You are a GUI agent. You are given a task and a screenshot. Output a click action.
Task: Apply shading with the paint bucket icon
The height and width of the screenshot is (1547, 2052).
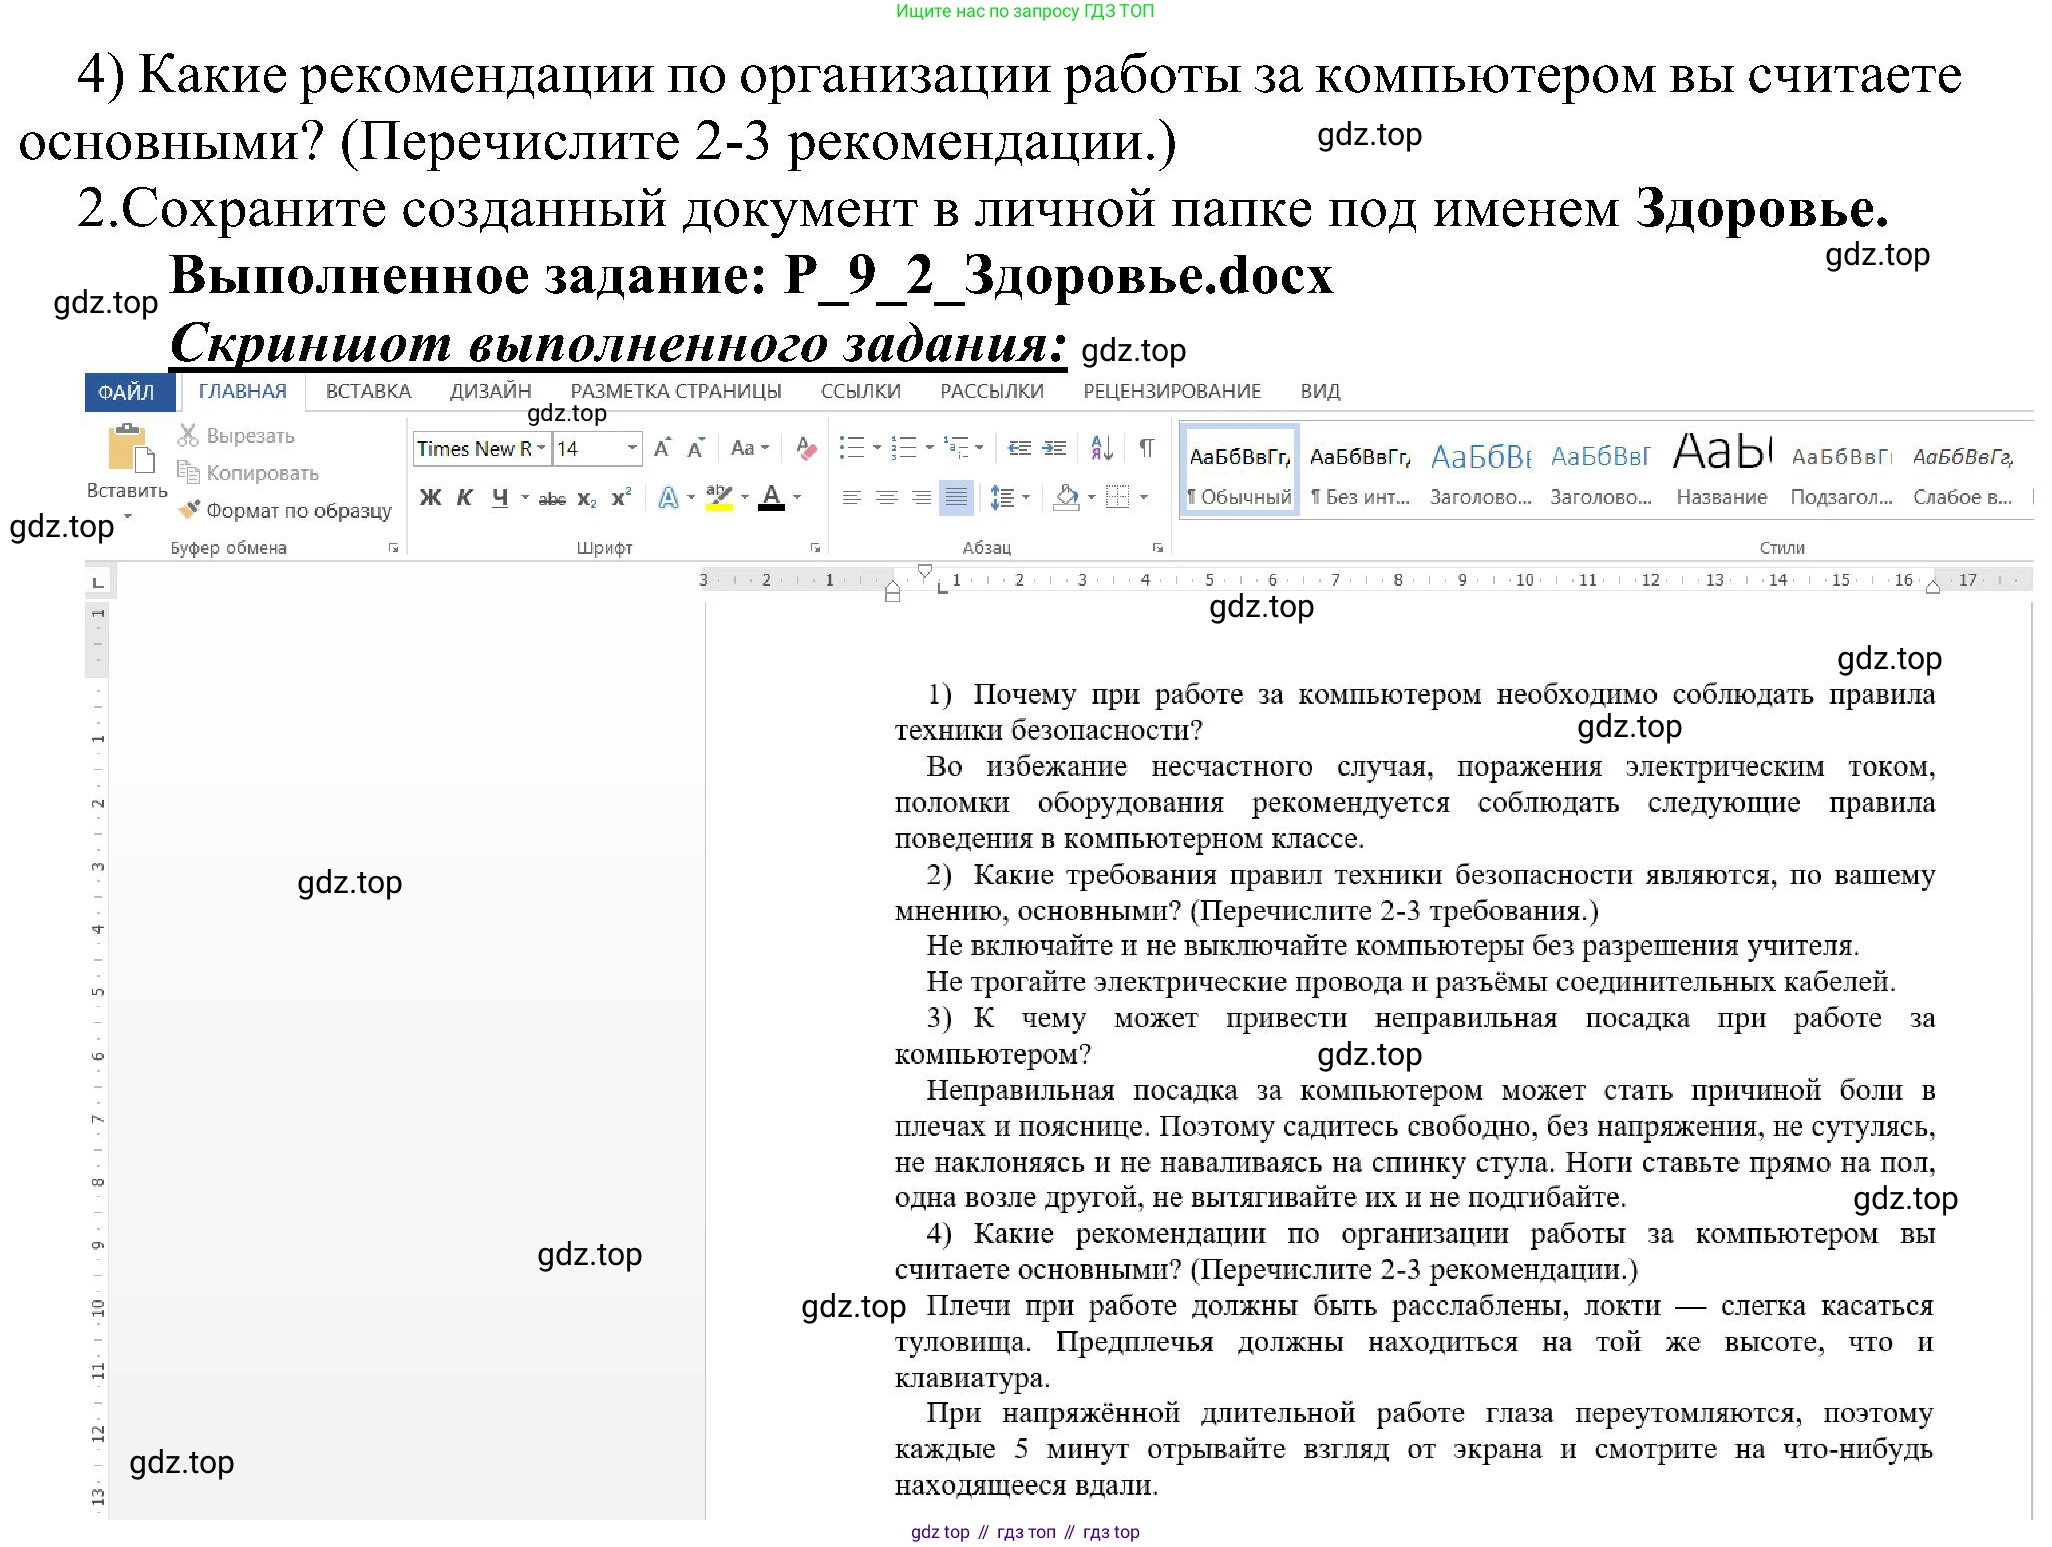(1067, 497)
